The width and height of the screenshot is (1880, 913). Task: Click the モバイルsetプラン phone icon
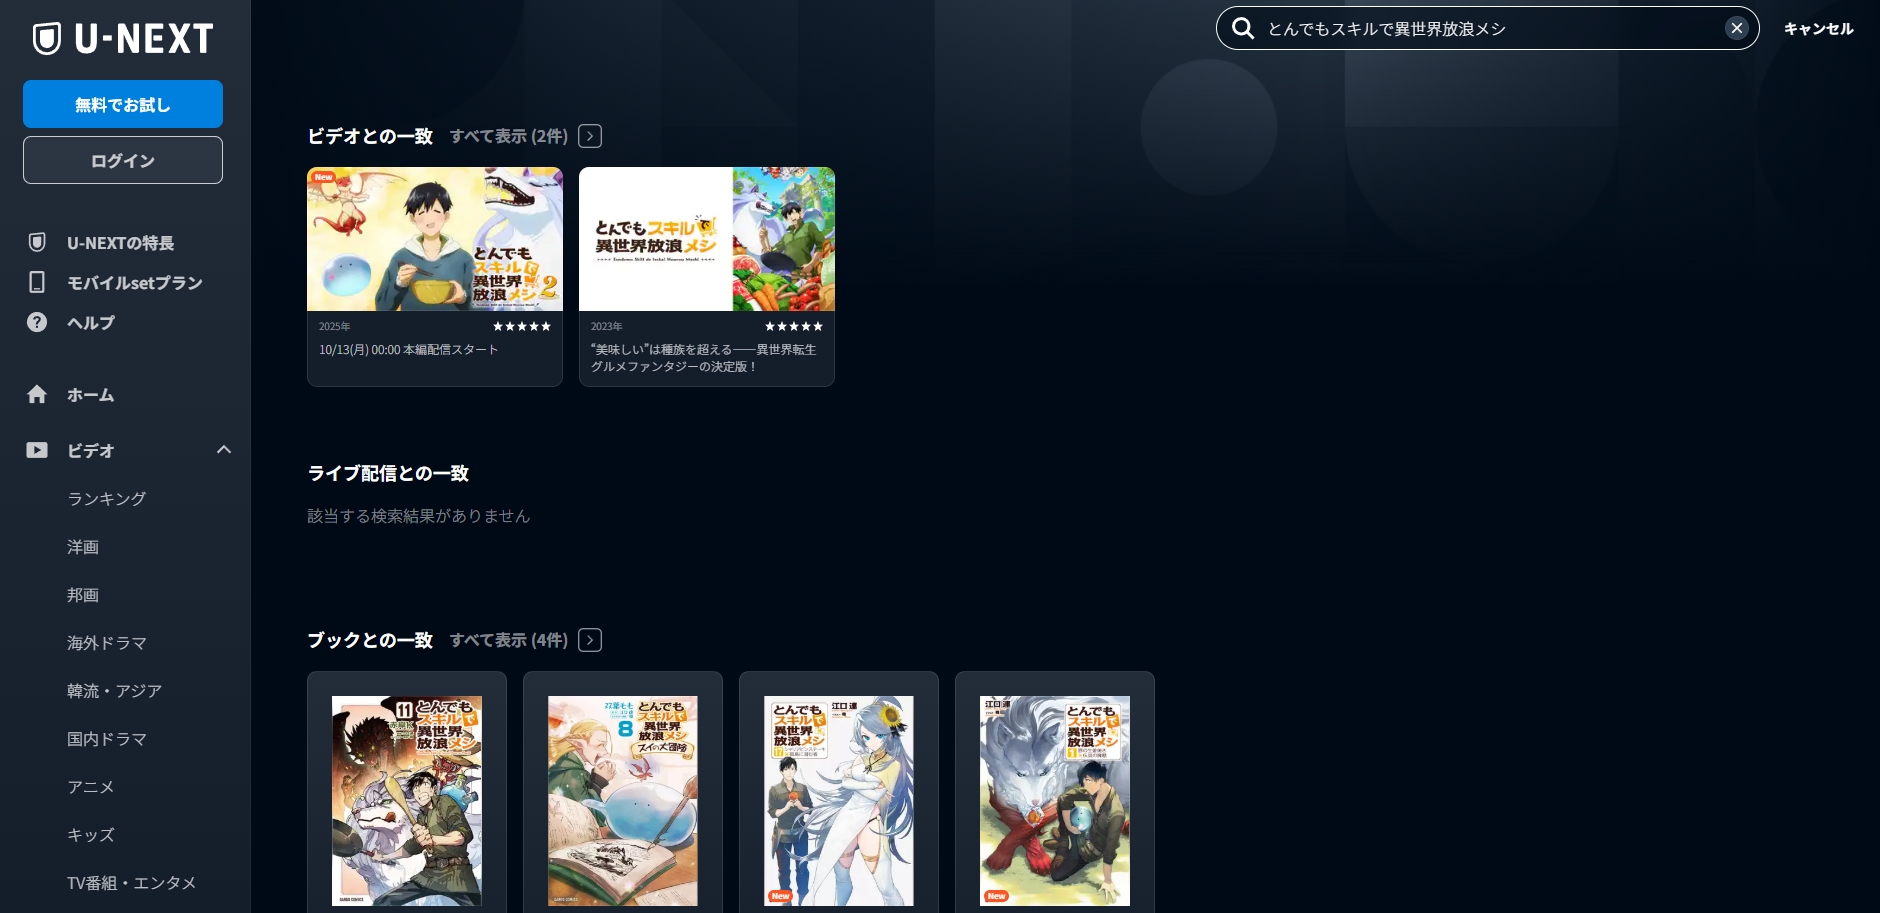pos(37,283)
